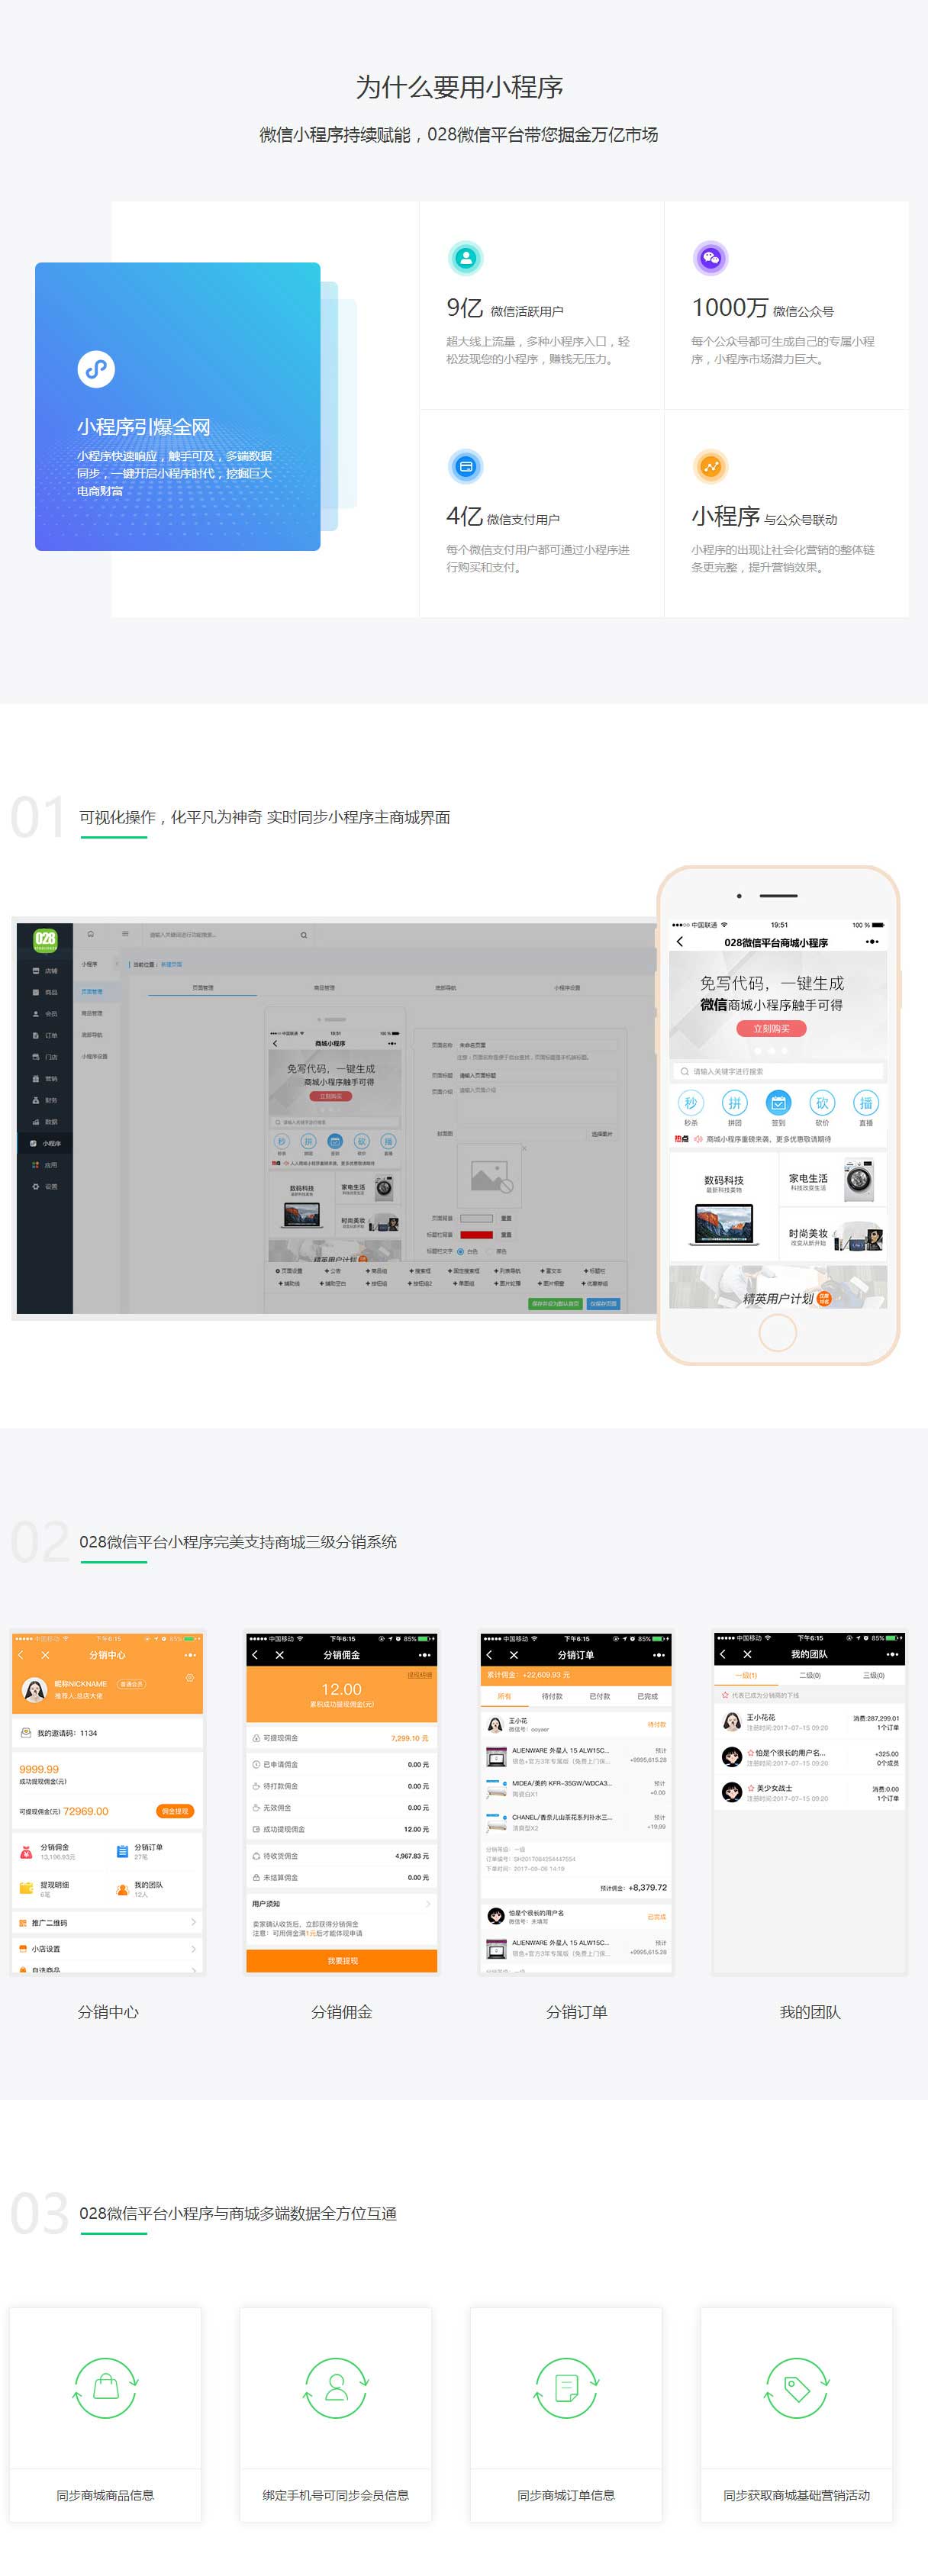Tap the 拼团 icon in the phone mockup

coord(735,1103)
